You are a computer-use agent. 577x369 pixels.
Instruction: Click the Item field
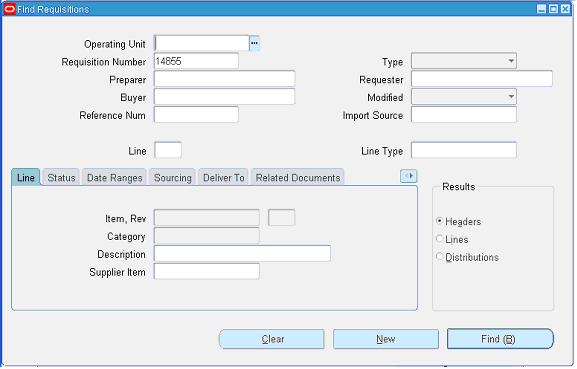click(x=207, y=218)
